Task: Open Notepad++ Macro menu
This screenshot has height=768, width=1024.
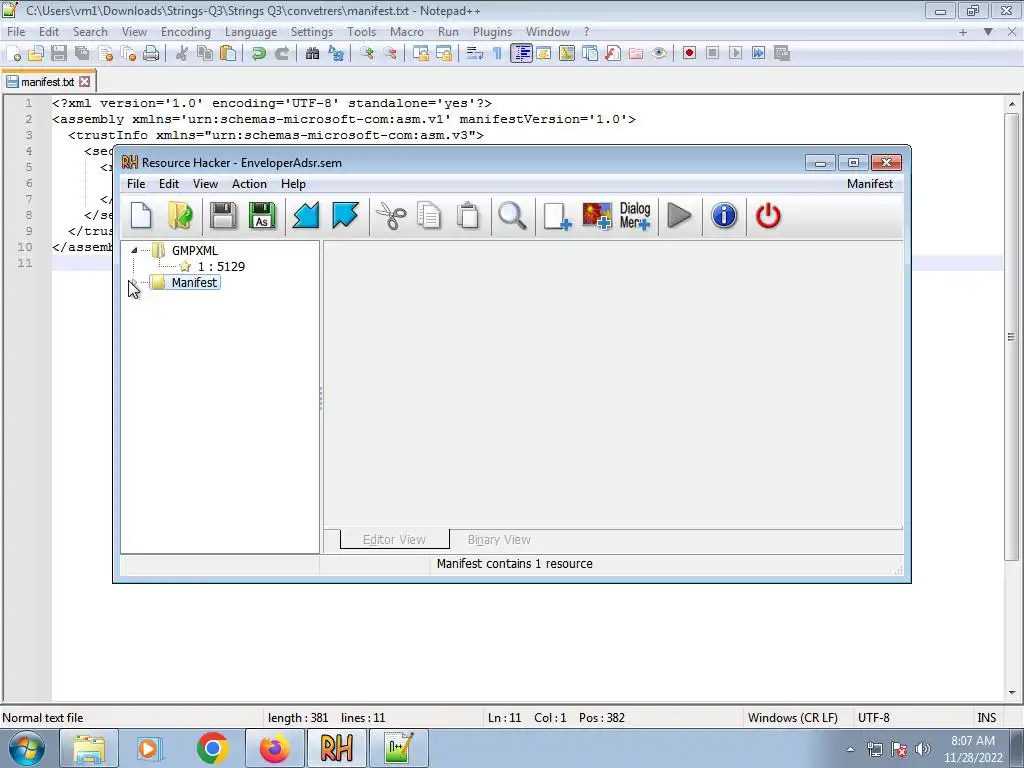Action: point(406,32)
